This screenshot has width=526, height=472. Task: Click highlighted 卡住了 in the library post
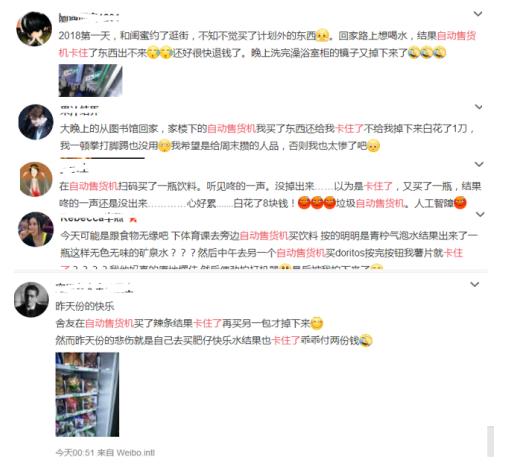[x=349, y=129]
